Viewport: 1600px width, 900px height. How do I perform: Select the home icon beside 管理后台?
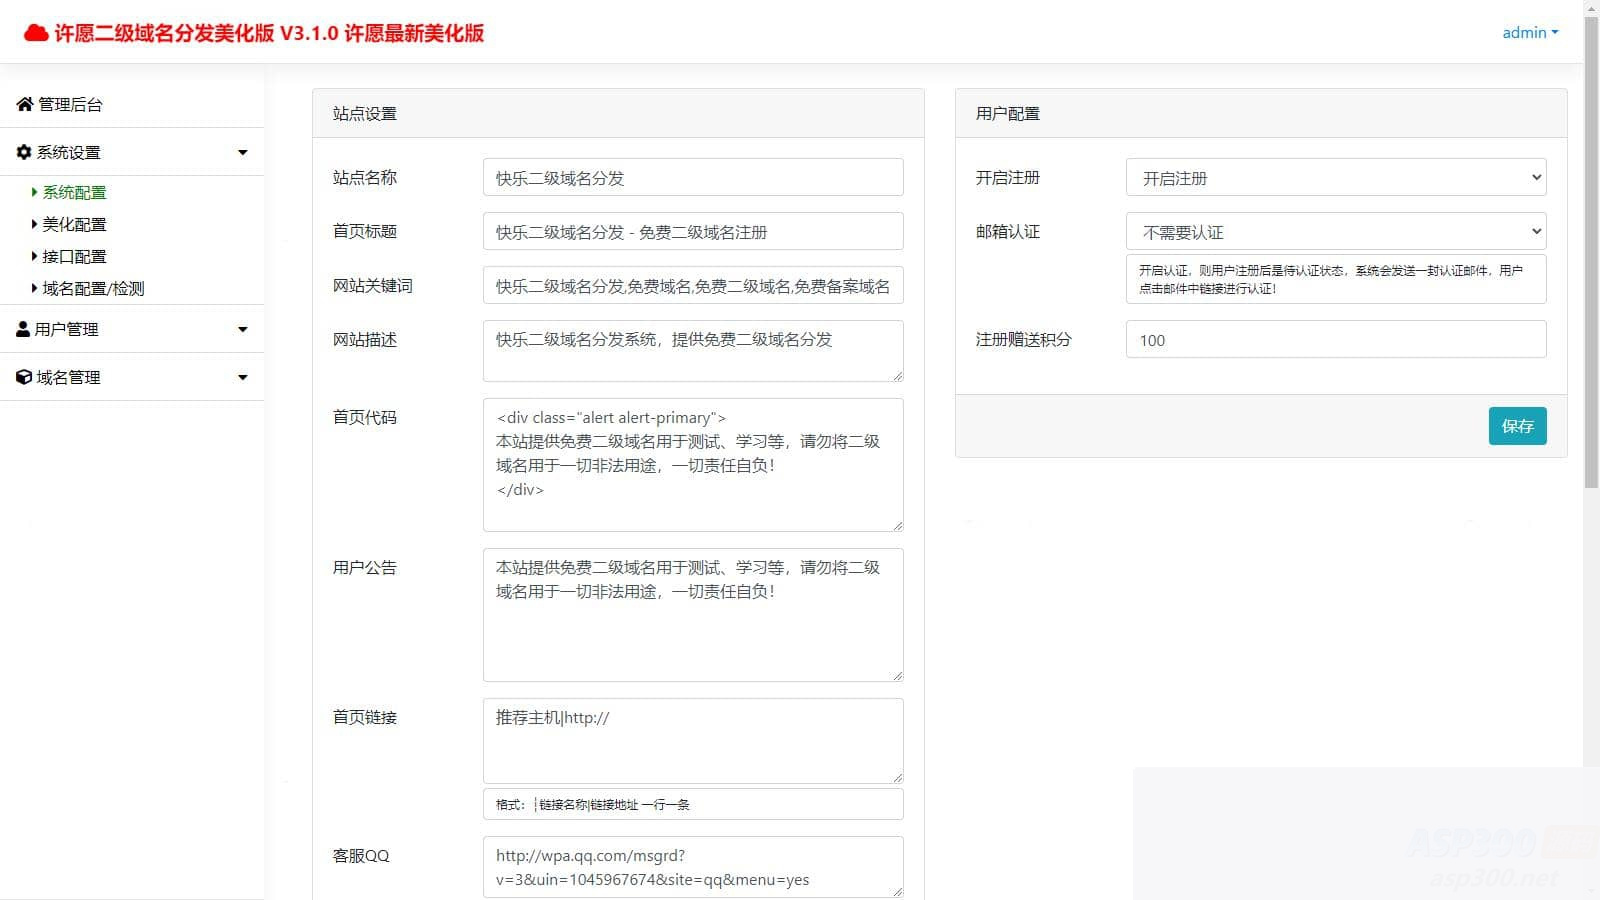23,104
